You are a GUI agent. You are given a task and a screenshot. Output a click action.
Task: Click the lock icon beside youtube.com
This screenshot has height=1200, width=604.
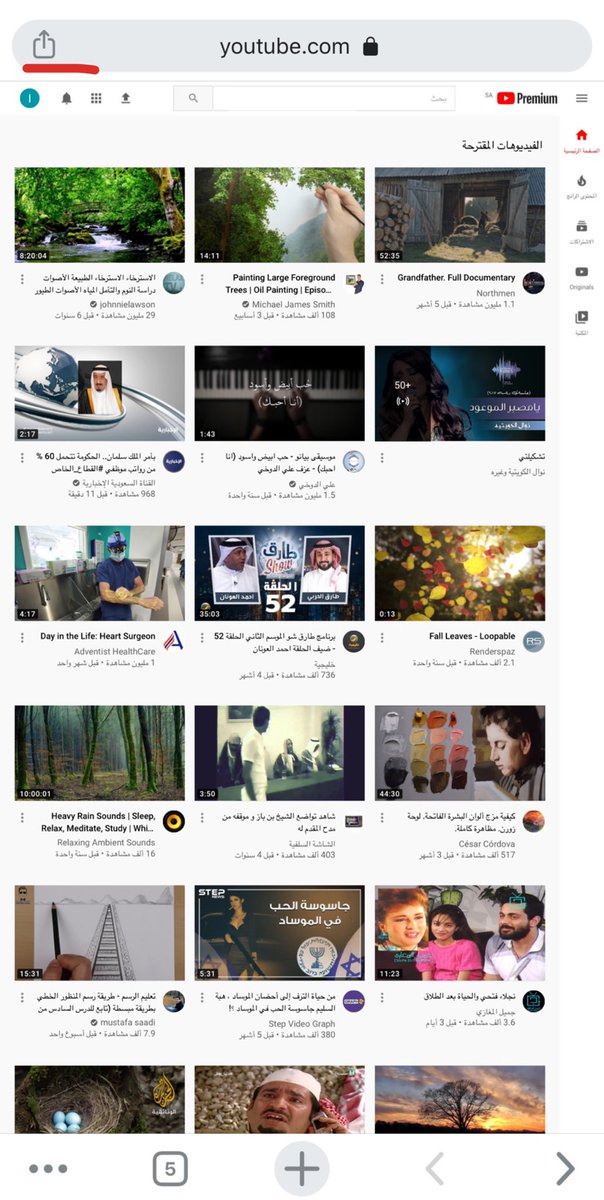370,46
